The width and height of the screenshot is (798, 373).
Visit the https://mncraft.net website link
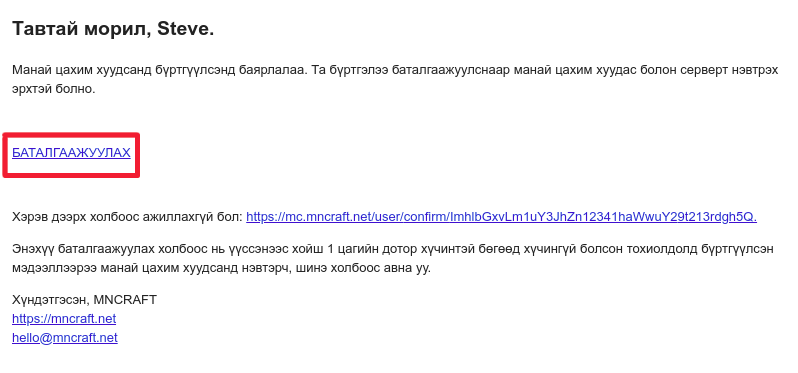point(64,319)
